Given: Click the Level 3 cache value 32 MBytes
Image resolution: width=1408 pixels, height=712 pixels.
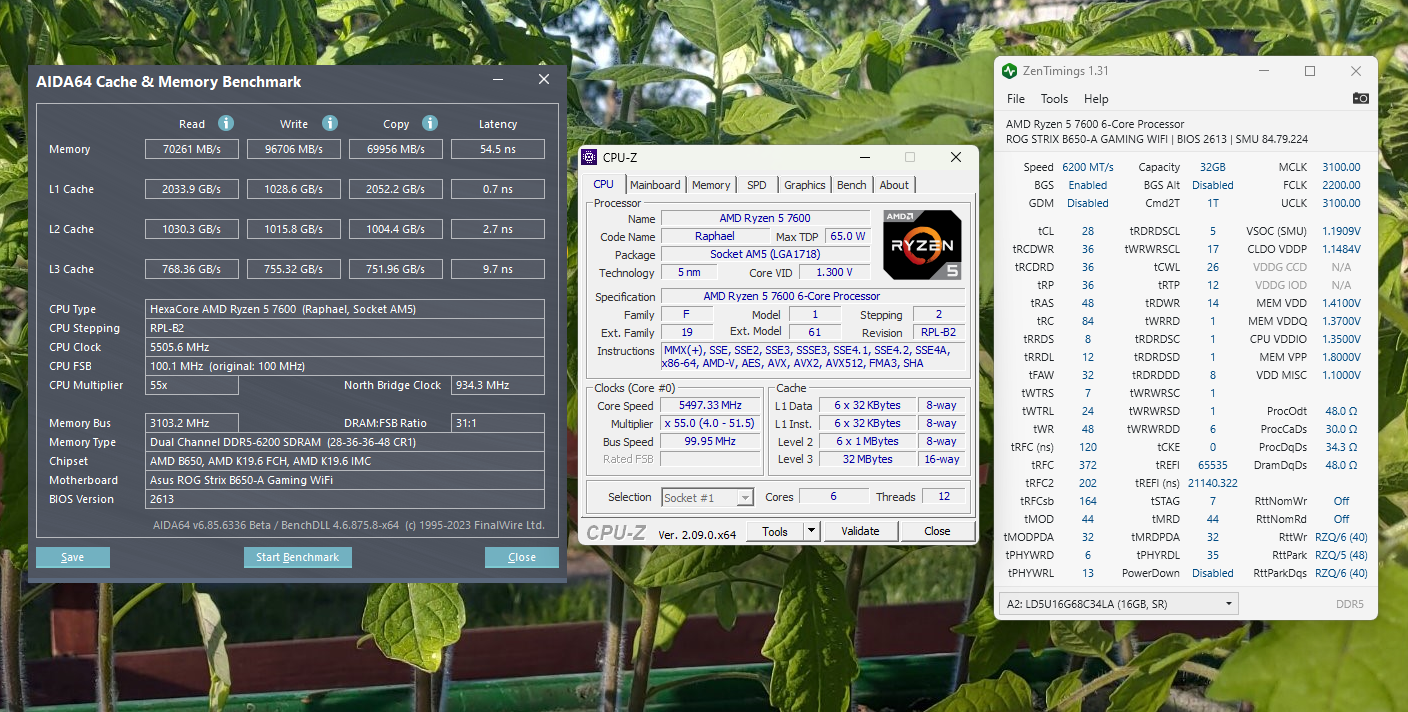Looking at the screenshot, I should (868, 459).
